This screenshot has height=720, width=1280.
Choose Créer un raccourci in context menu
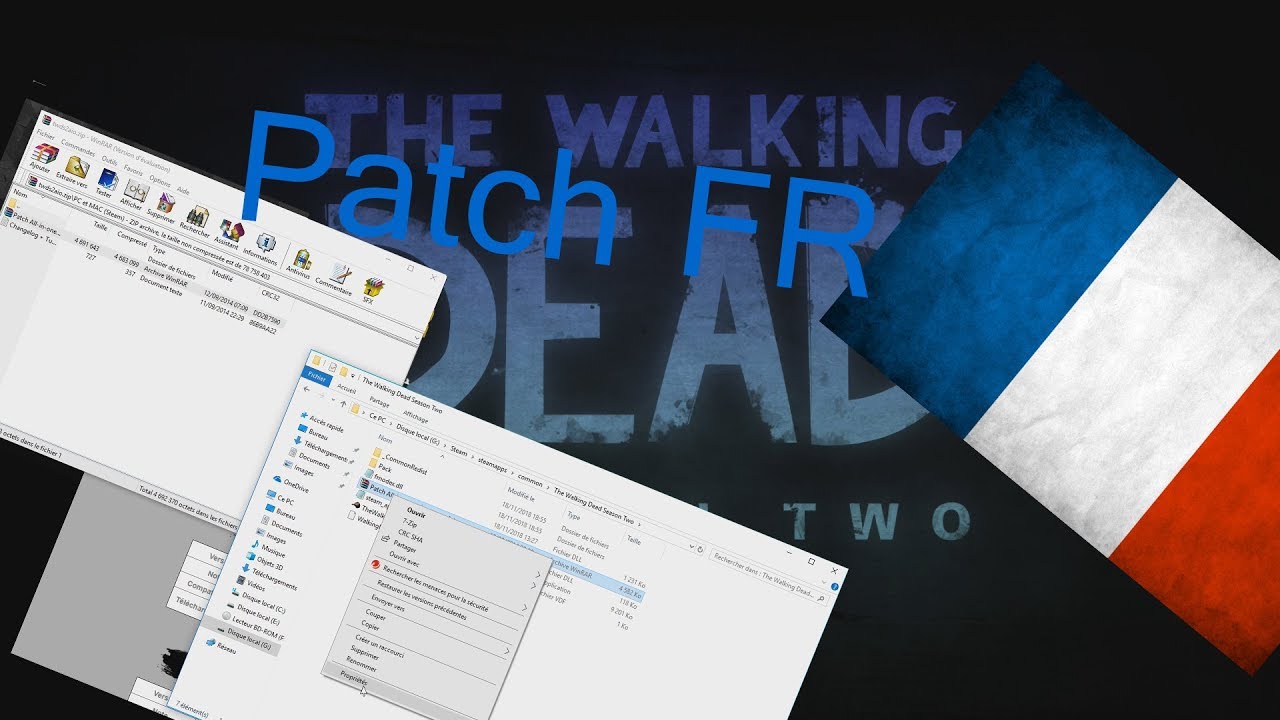click(379, 646)
